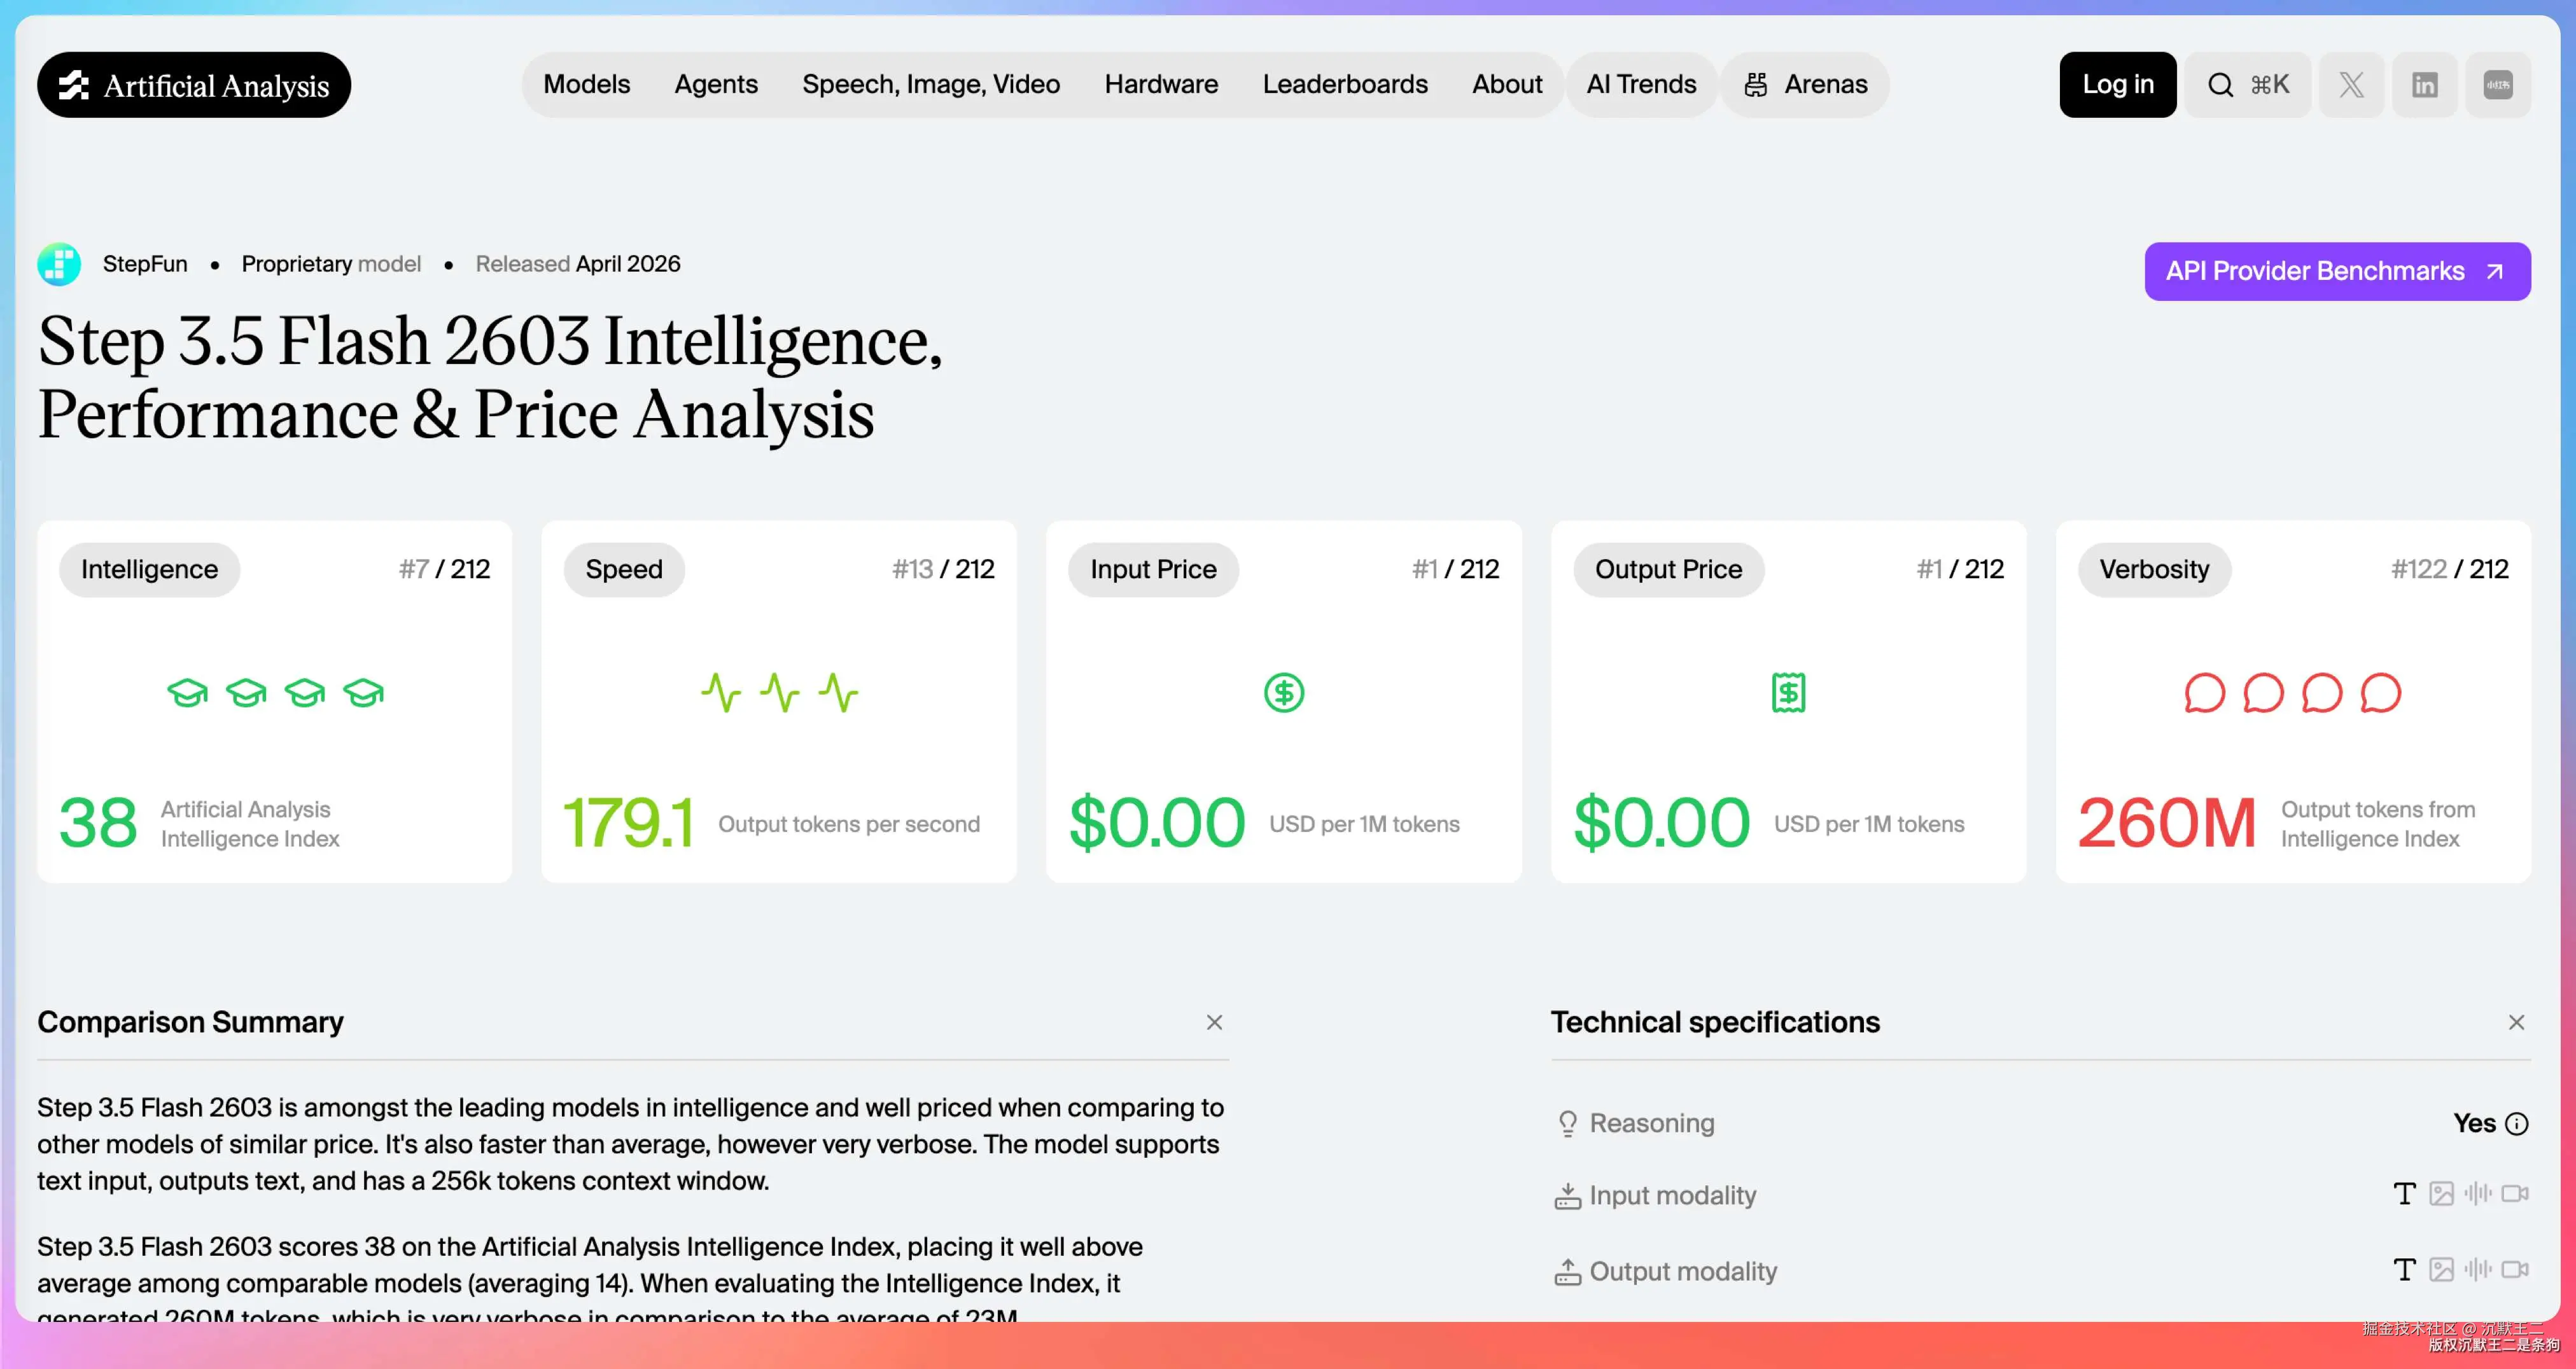
Task: Close the Technical specifications panel
Action: [2516, 1022]
